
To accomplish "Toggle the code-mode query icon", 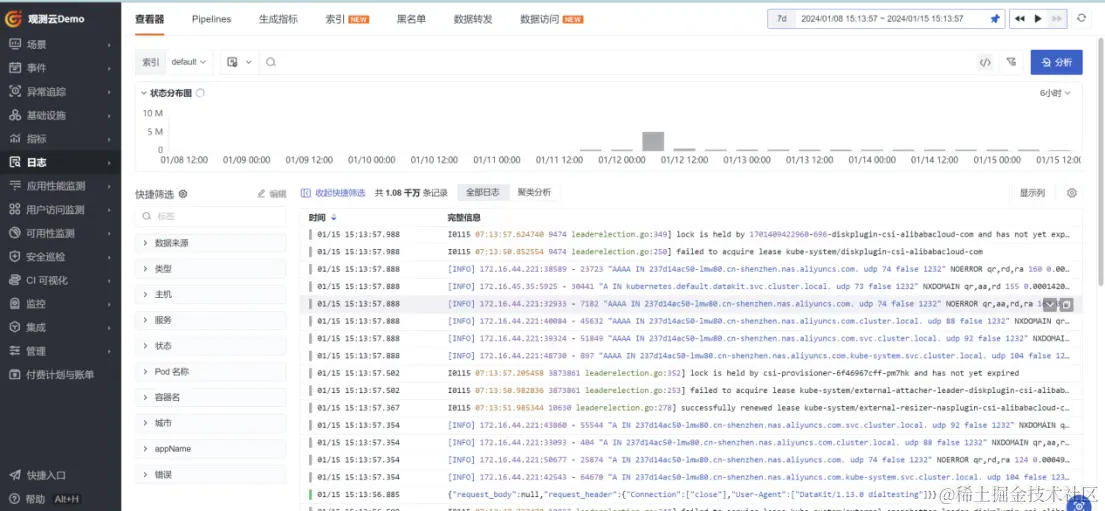I will [x=985, y=62].
